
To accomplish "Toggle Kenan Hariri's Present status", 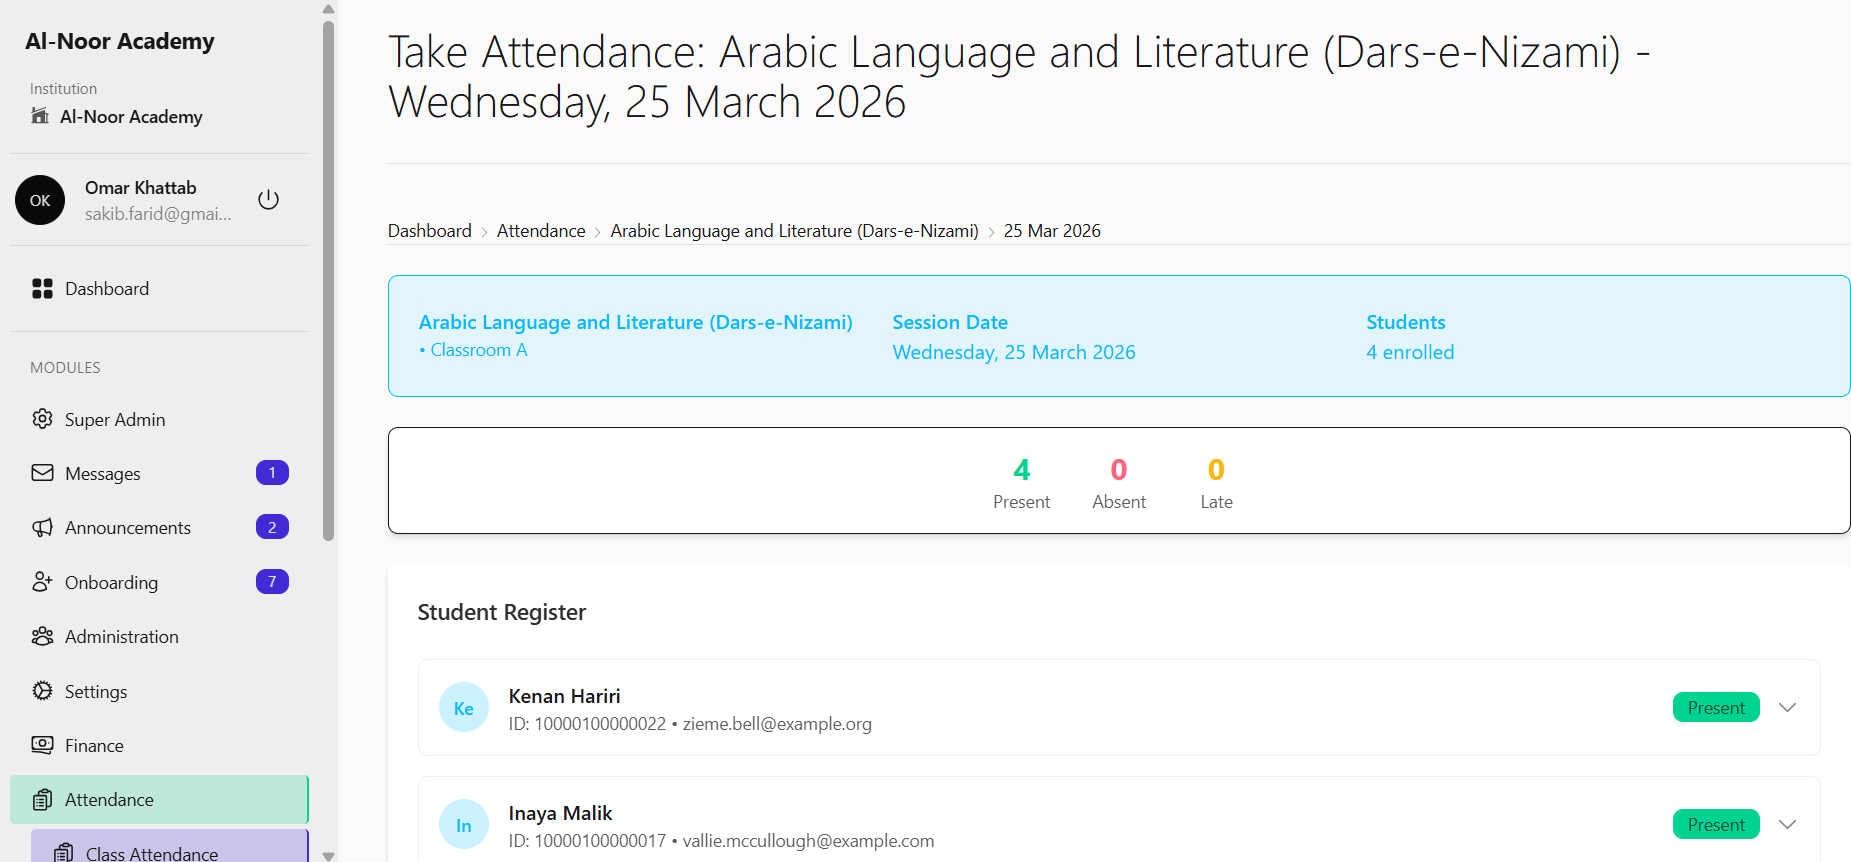I will click(x=1716, y=708).
